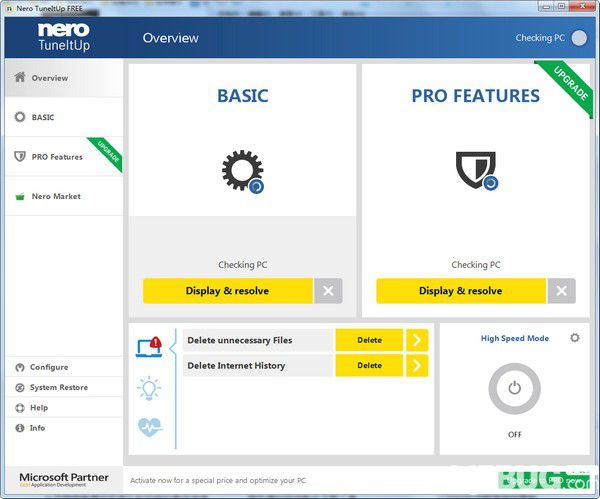Cancel the PRO FEATURES check with X button
Screen dimensions: 600x499
pos(562,291)
